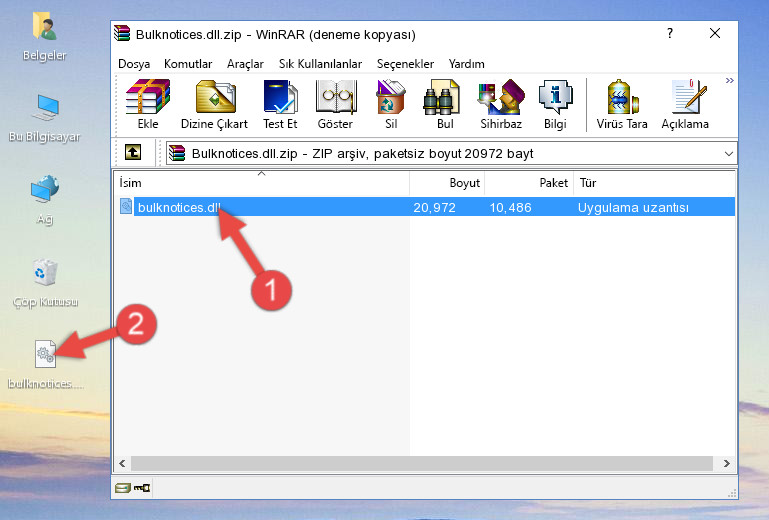The image size is (769, 520).
Task: Click the key password icon in status bar
Action: (x=142, y=488)
